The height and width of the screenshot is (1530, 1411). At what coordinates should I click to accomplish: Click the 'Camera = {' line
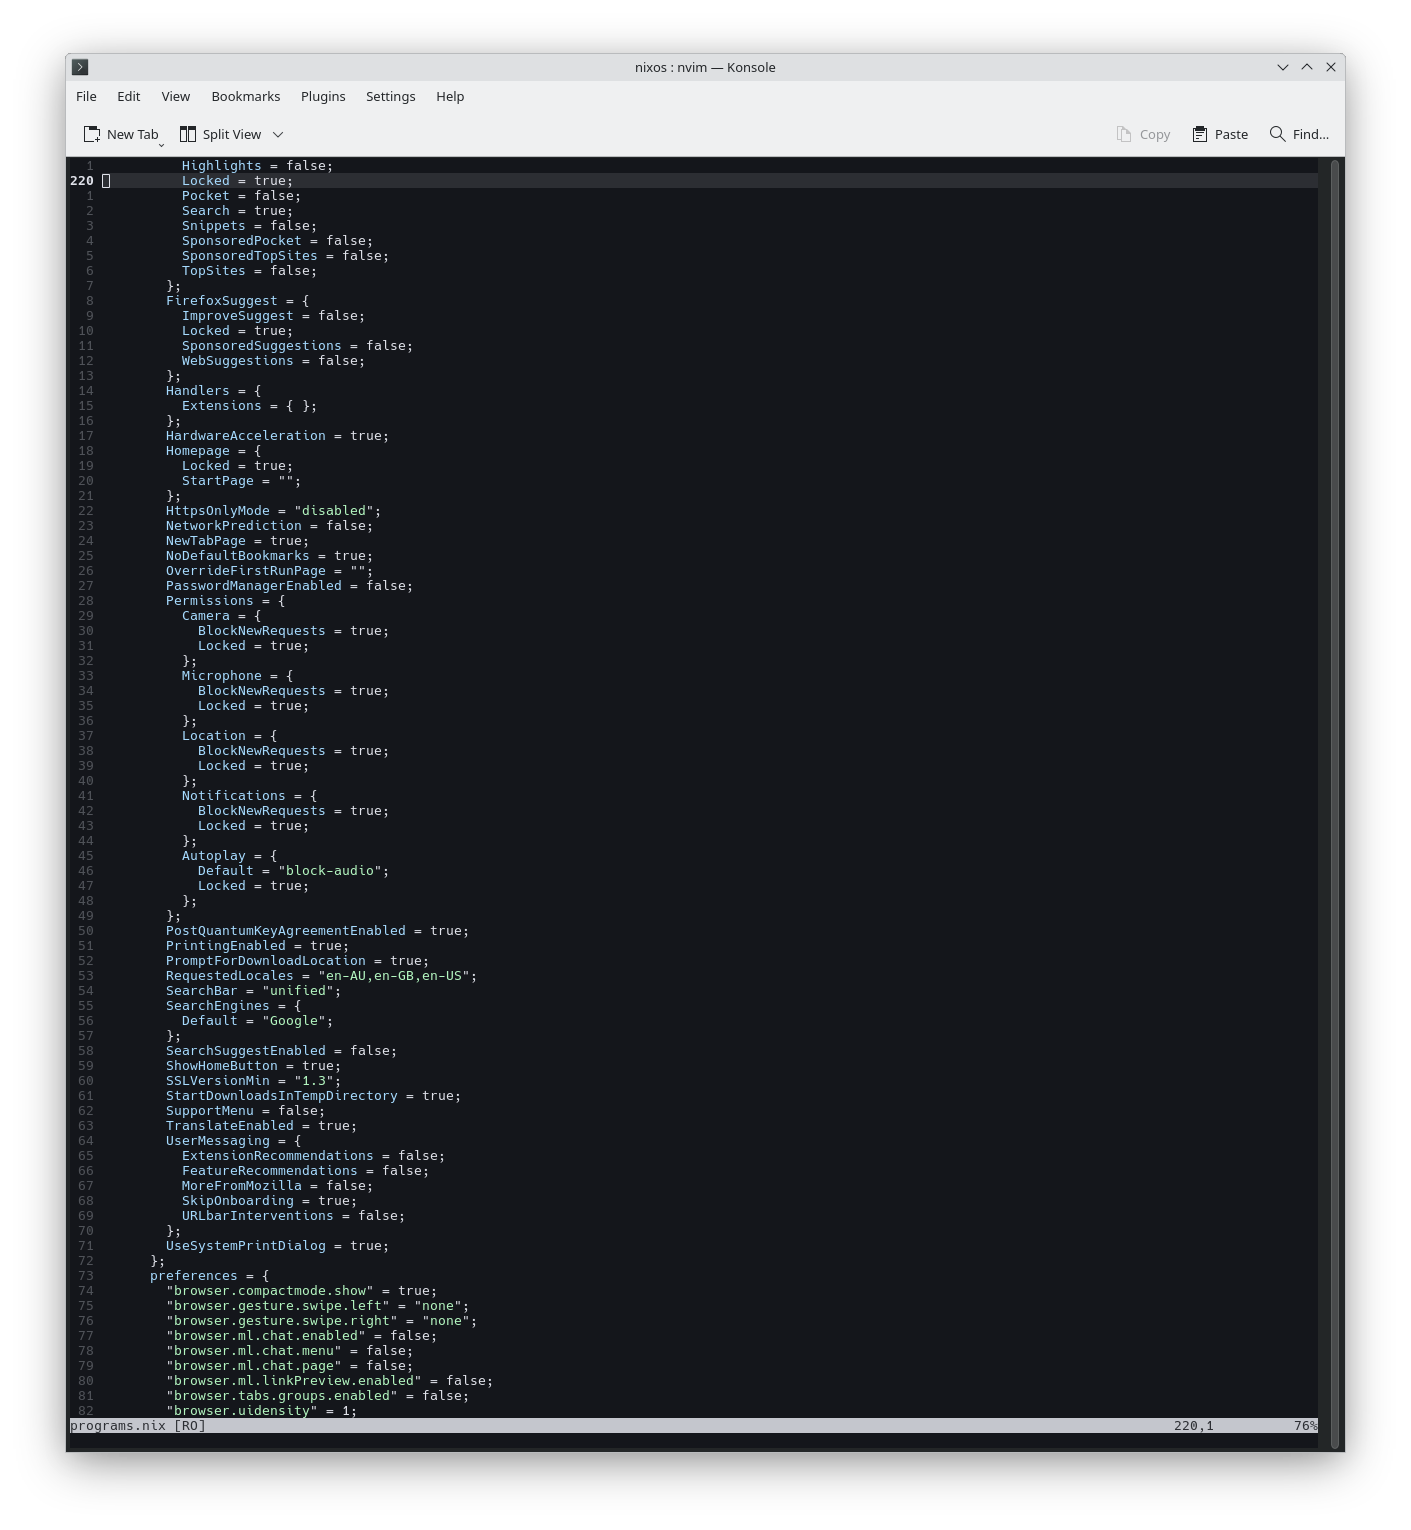221,616
